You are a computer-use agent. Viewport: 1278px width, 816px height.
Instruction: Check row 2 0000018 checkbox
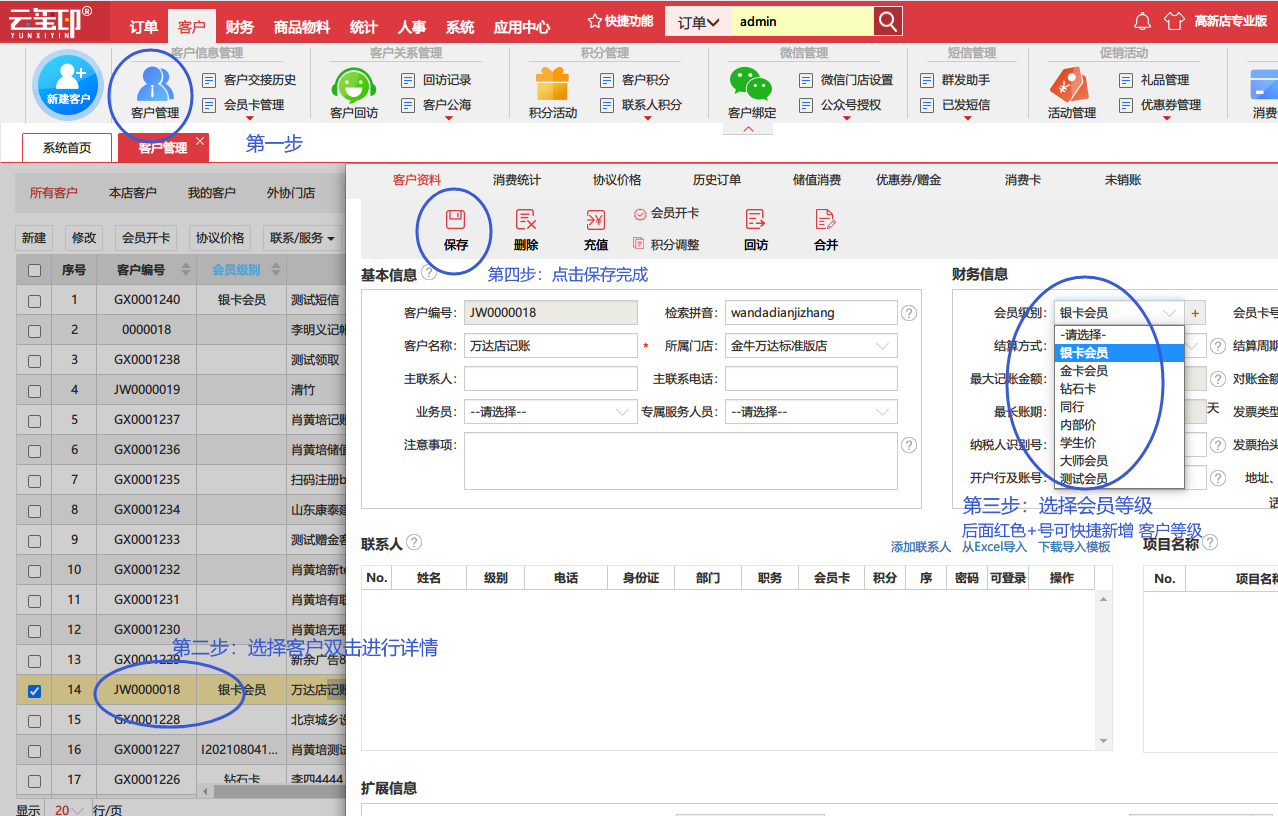pos(35,330)
